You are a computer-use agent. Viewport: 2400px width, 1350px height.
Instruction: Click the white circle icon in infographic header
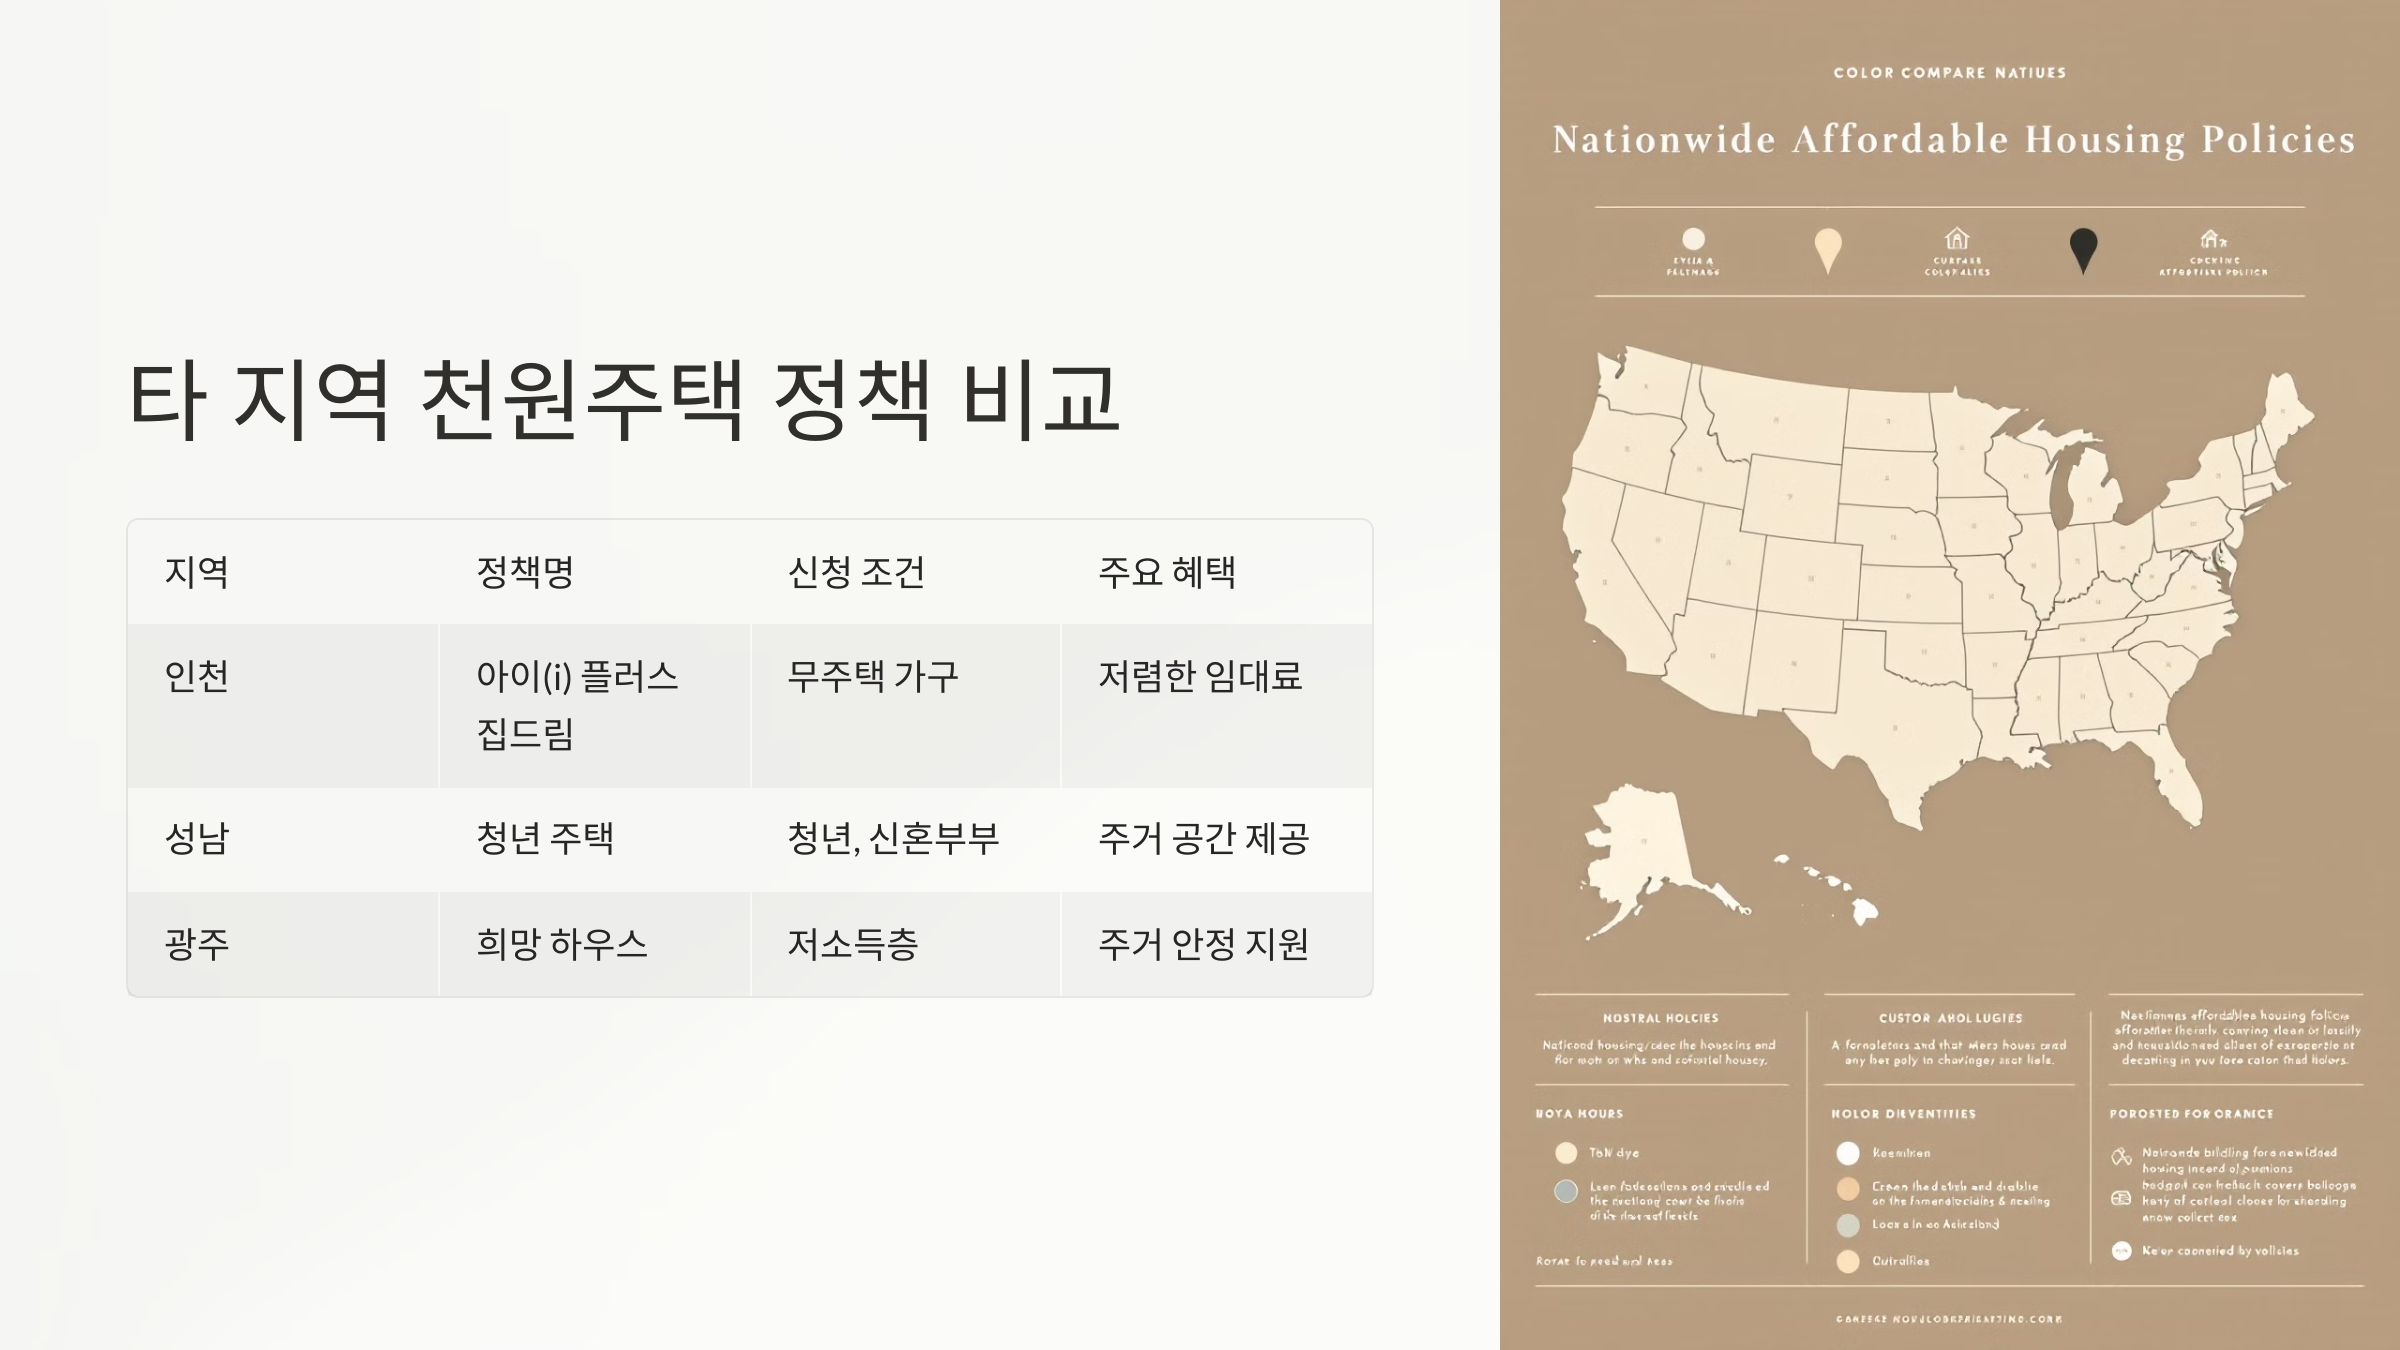(x=1693, y=239)
